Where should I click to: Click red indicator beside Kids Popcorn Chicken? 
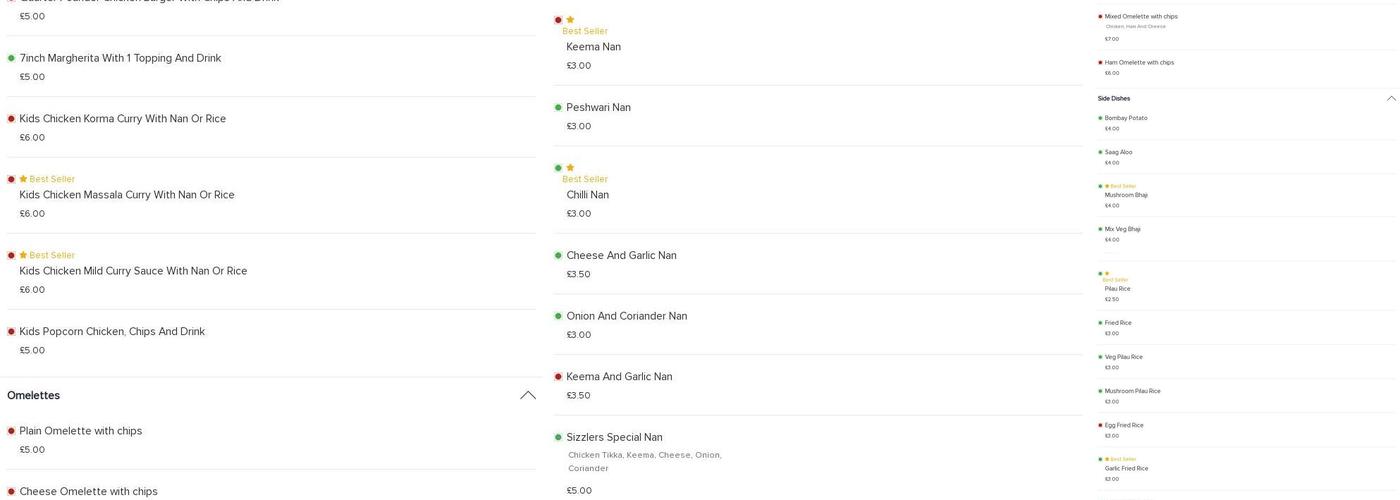tap(11, 332)
